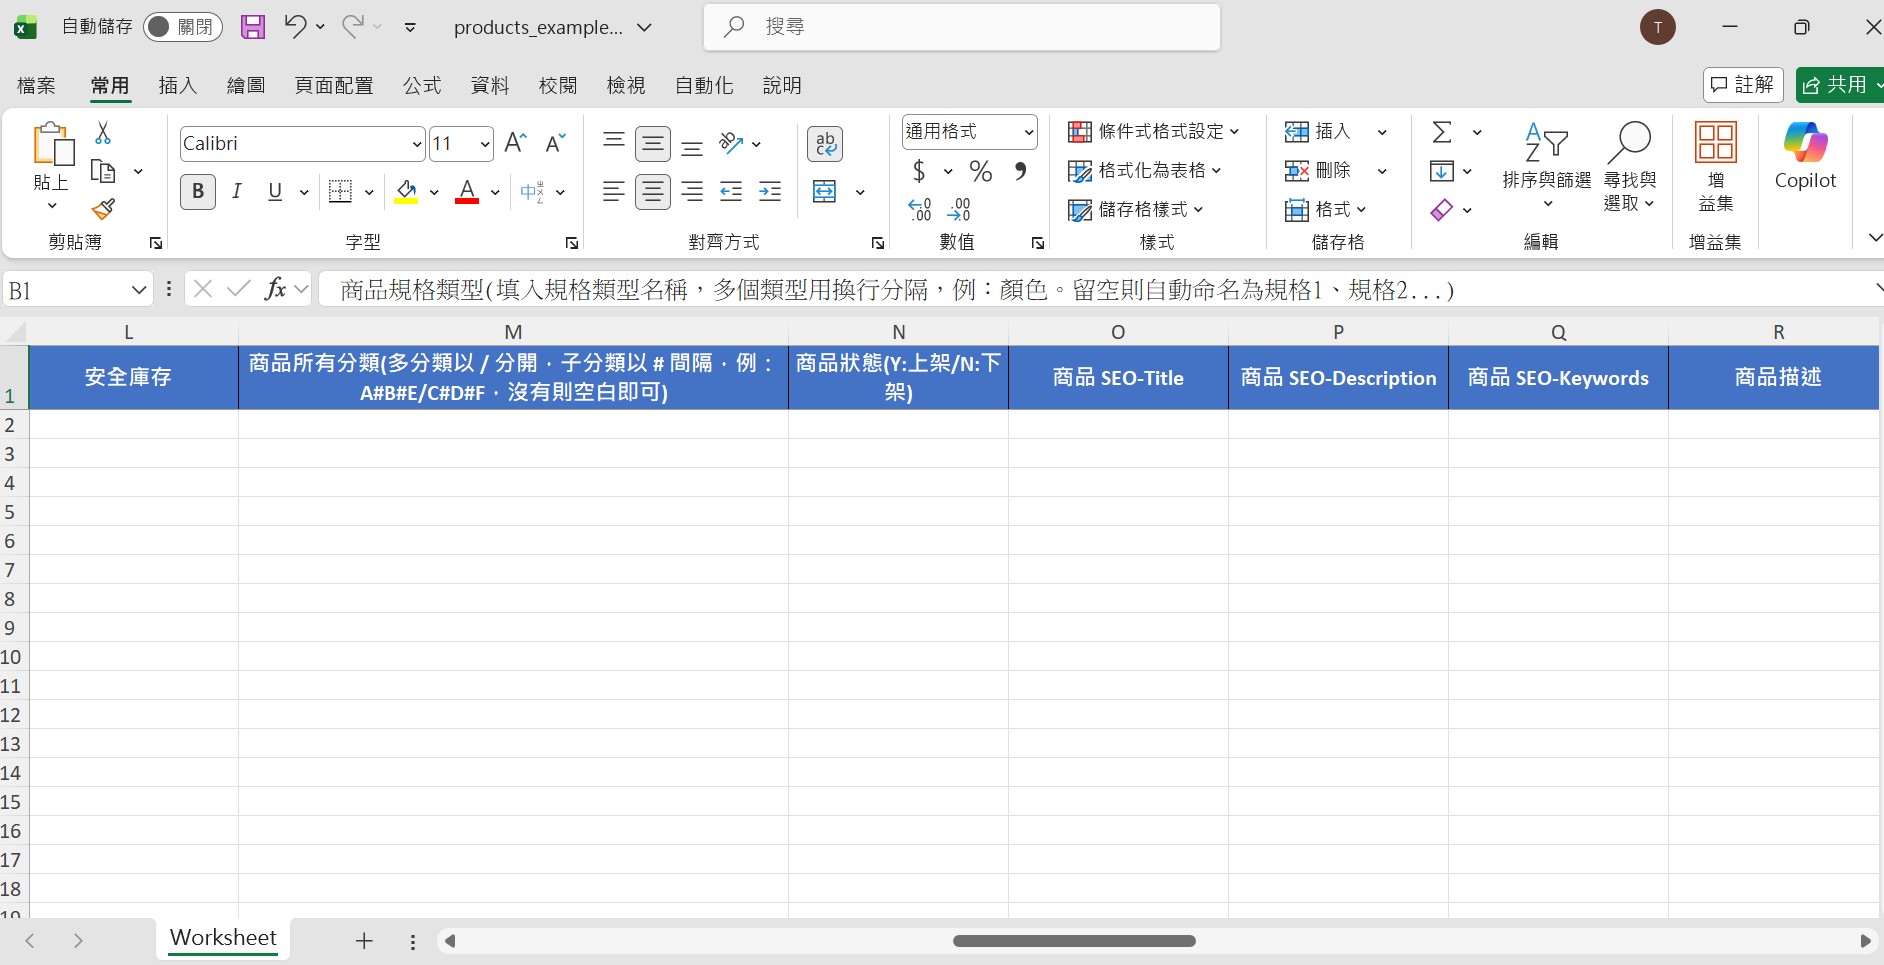This screenshot has height=965, width=1884.
Task: Click the Cut scissors icon
Action: coord(103,133)
